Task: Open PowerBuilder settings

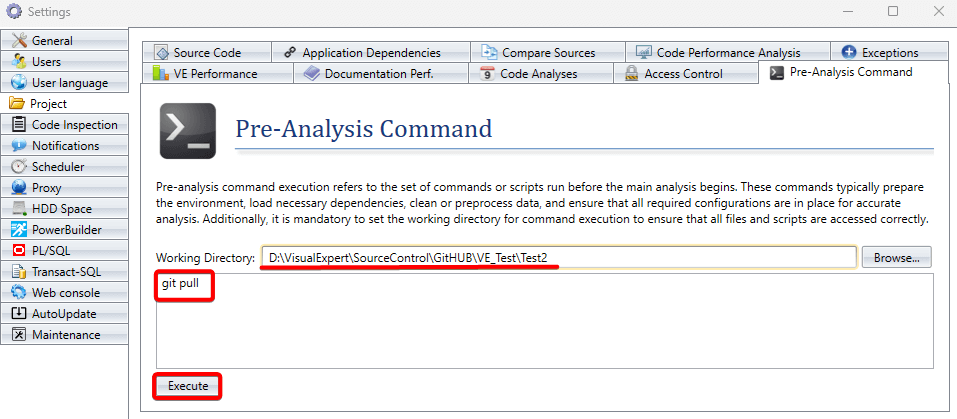Action: (64, 230)
